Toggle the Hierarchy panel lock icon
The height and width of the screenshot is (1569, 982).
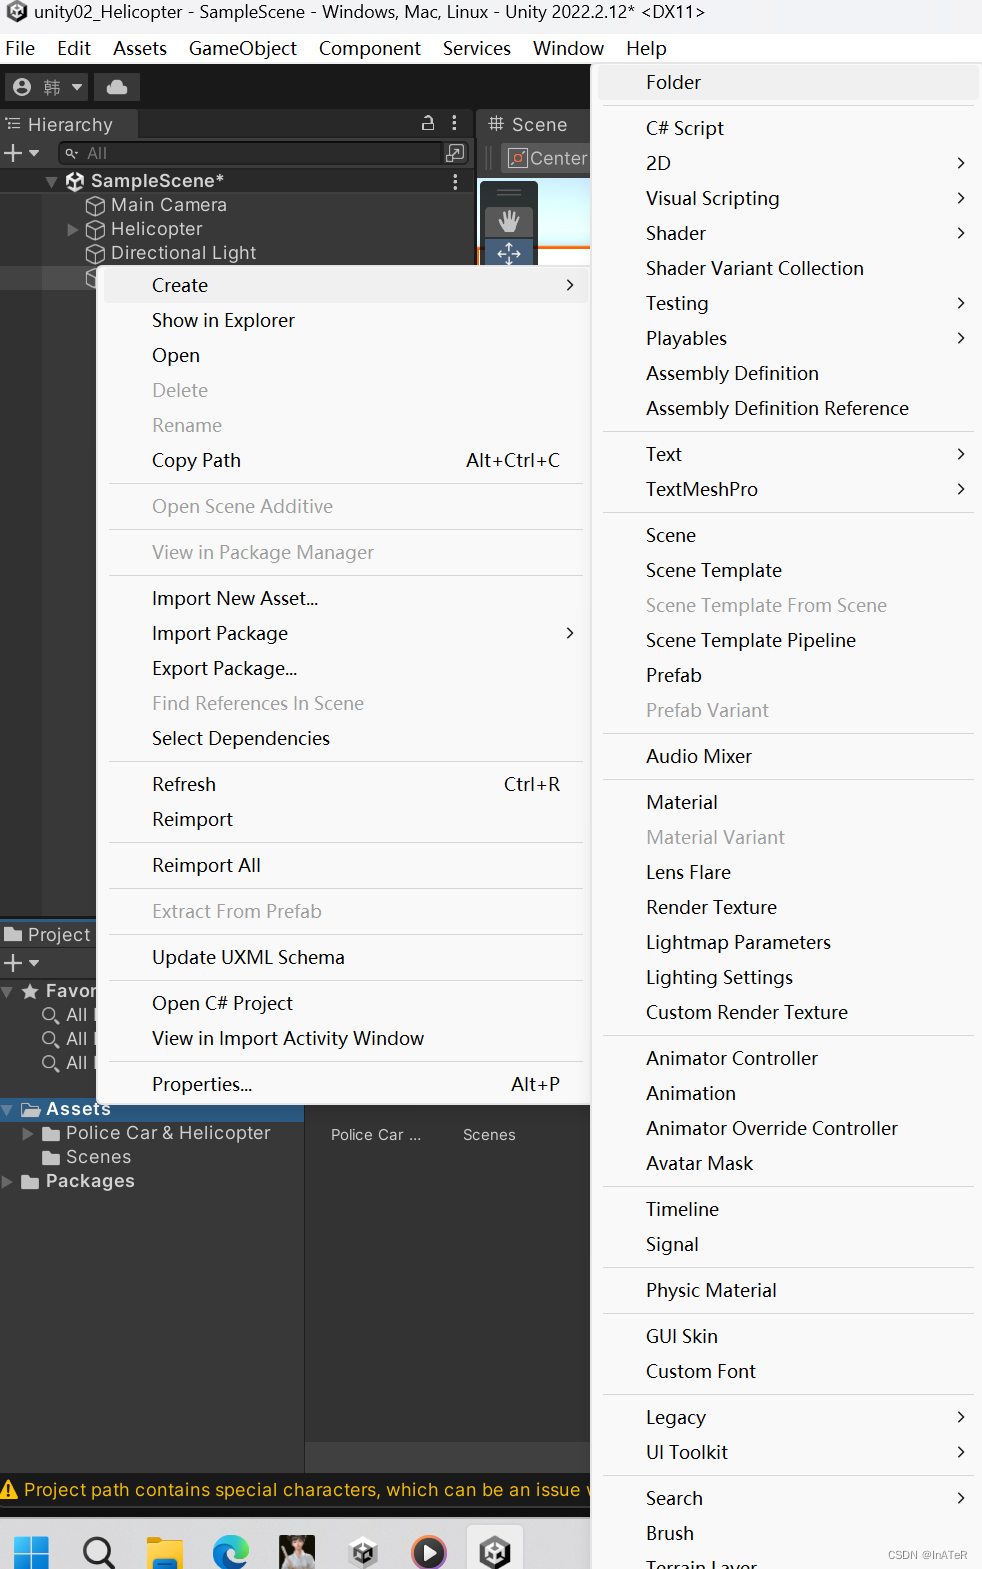(428, 123)
